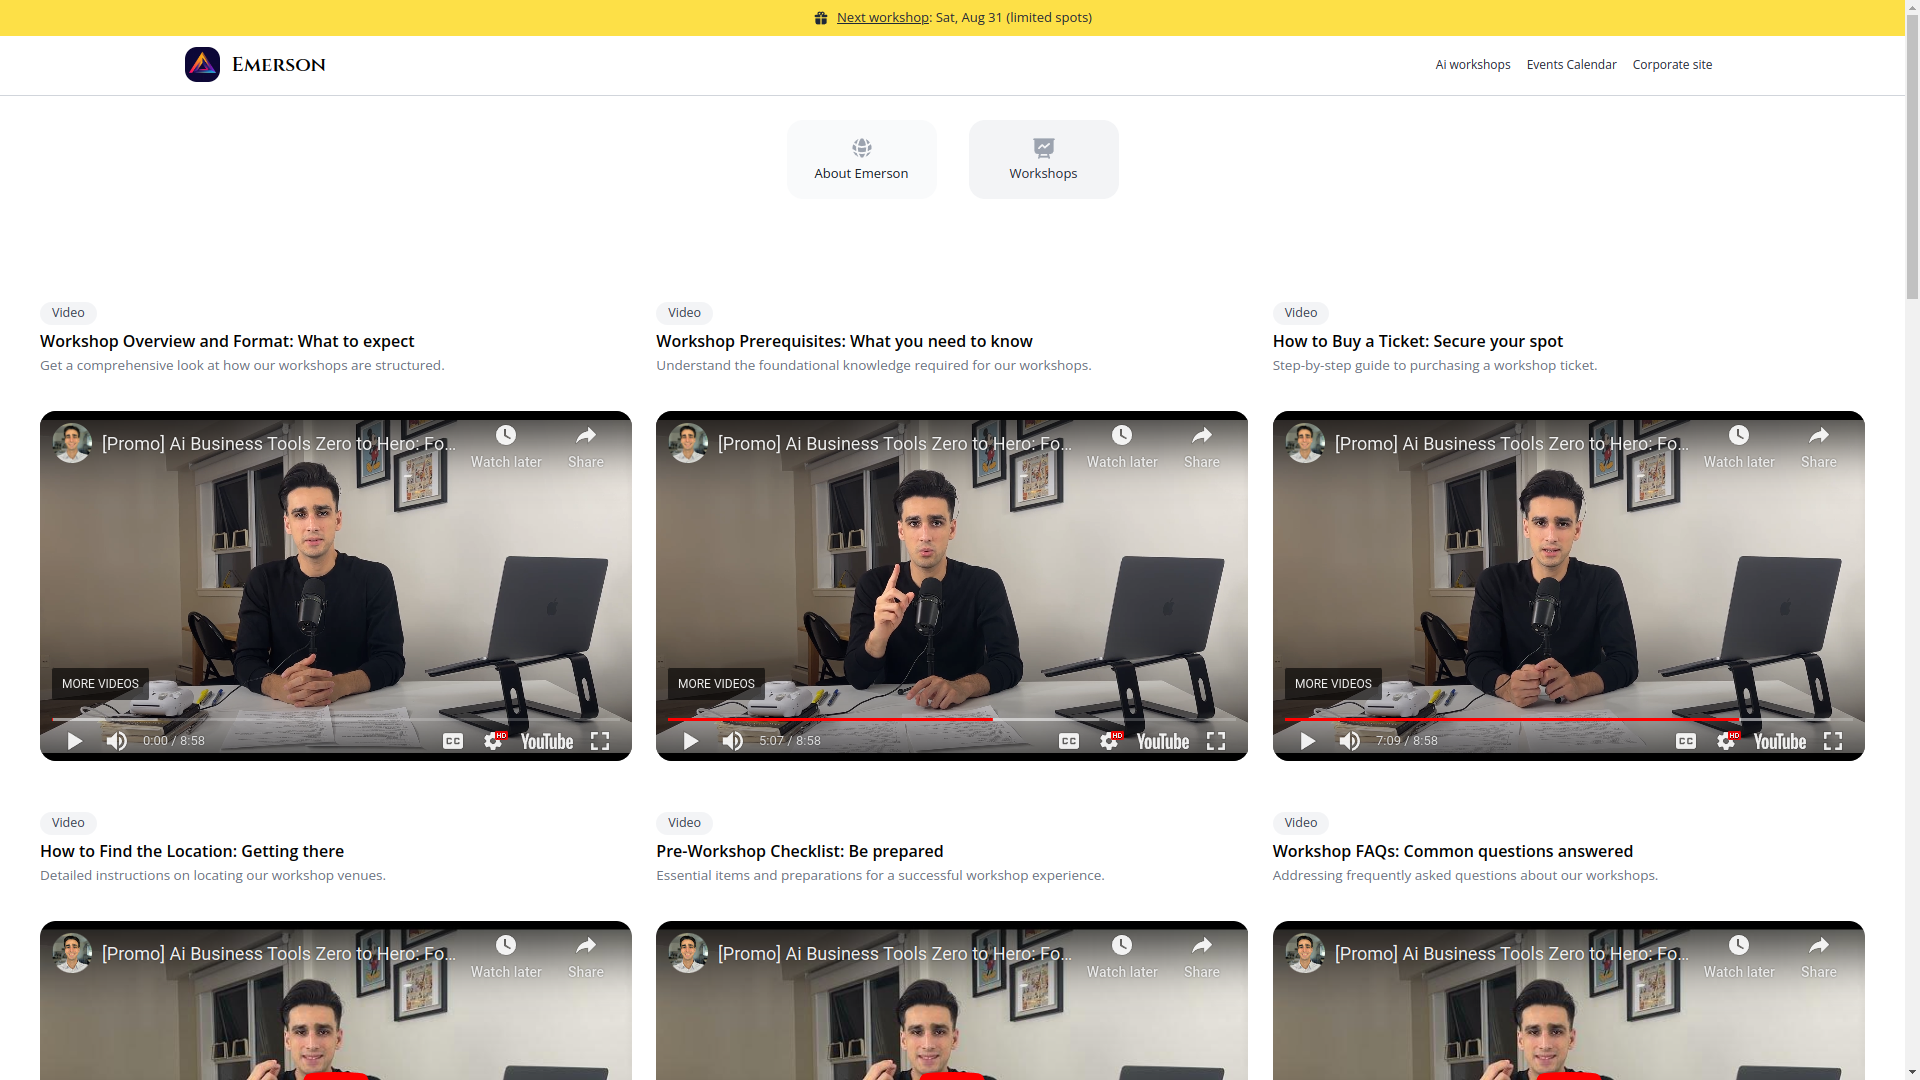This screenshot has width=1920, height=1080.
Task: Open YouTube logo on first video
Action: click(x=547, y=741)
